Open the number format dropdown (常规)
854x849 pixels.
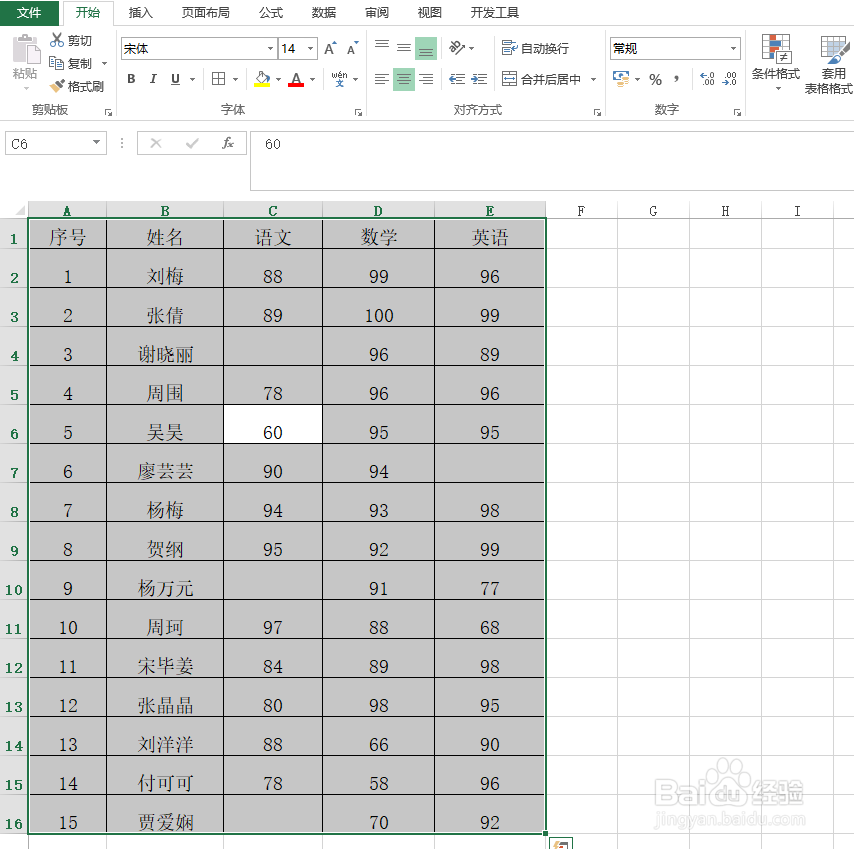pyautogui.click(x=733, y=48)
